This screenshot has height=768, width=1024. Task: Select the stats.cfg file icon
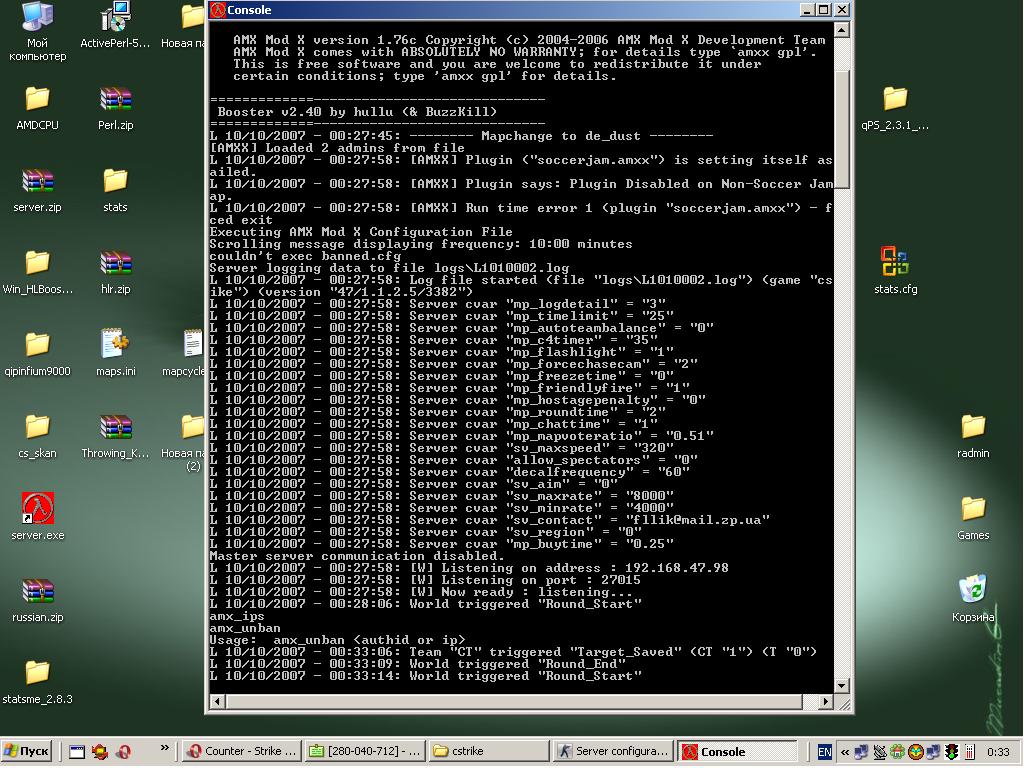coord(895,270)
